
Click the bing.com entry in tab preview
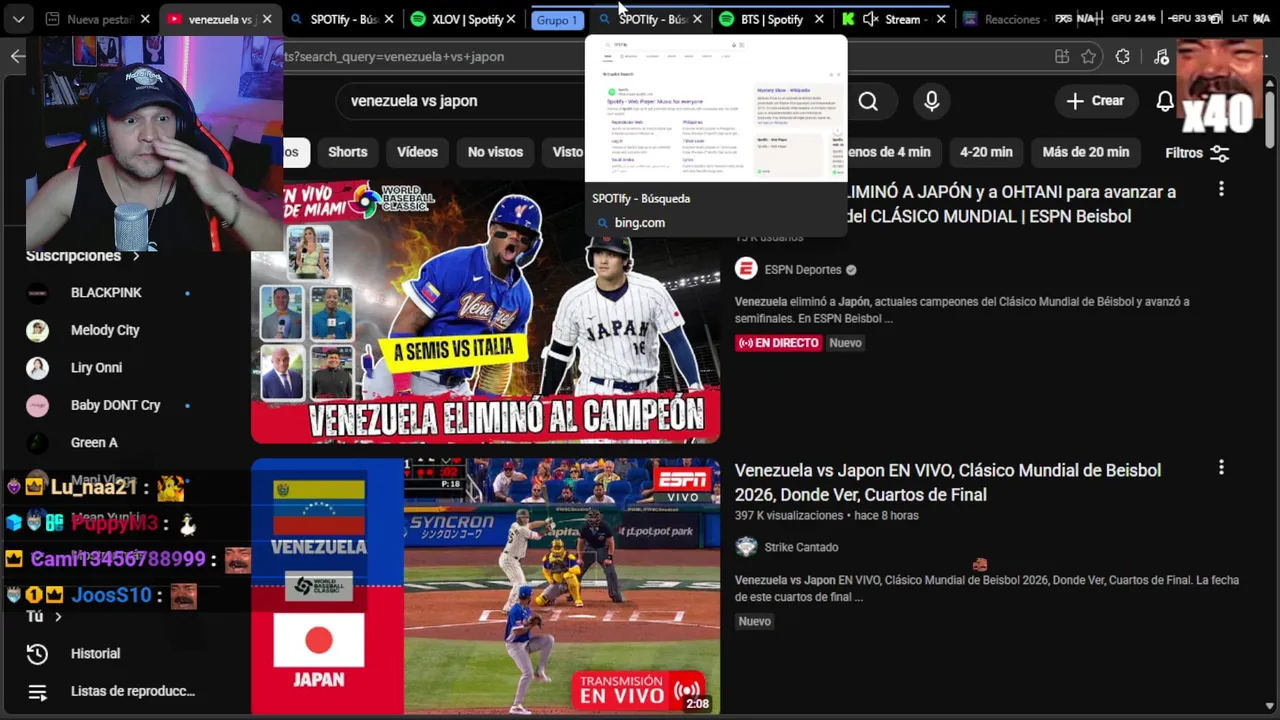point(640,223)
